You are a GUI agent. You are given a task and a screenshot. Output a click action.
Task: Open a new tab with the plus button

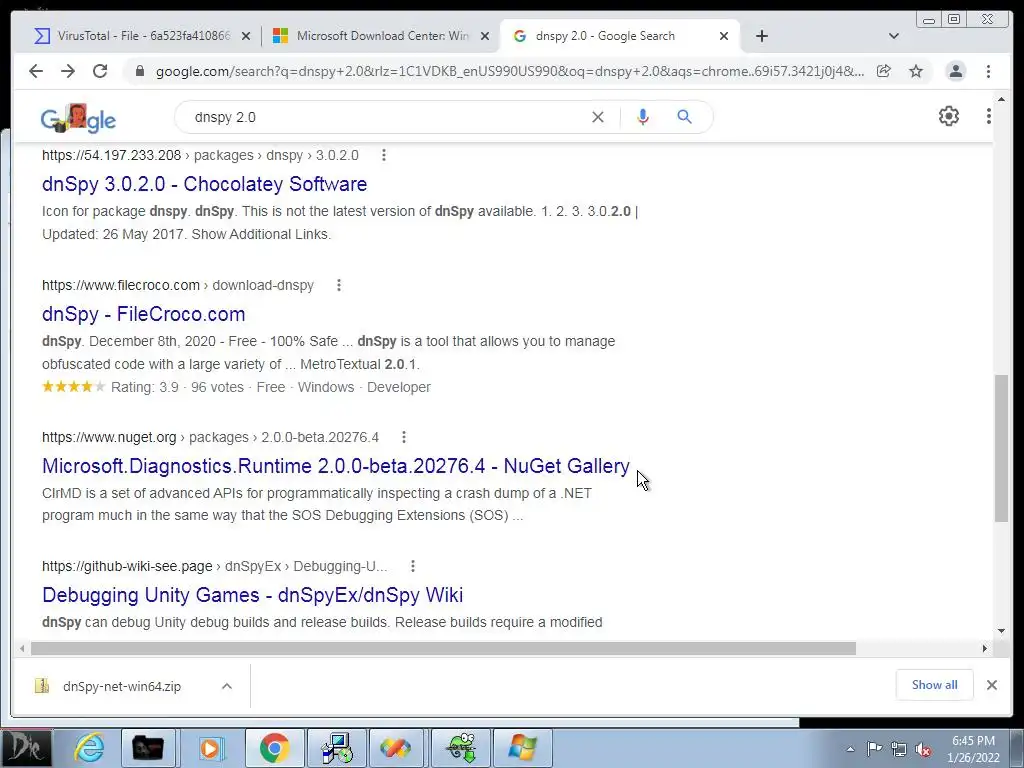[x=761, y=36]
